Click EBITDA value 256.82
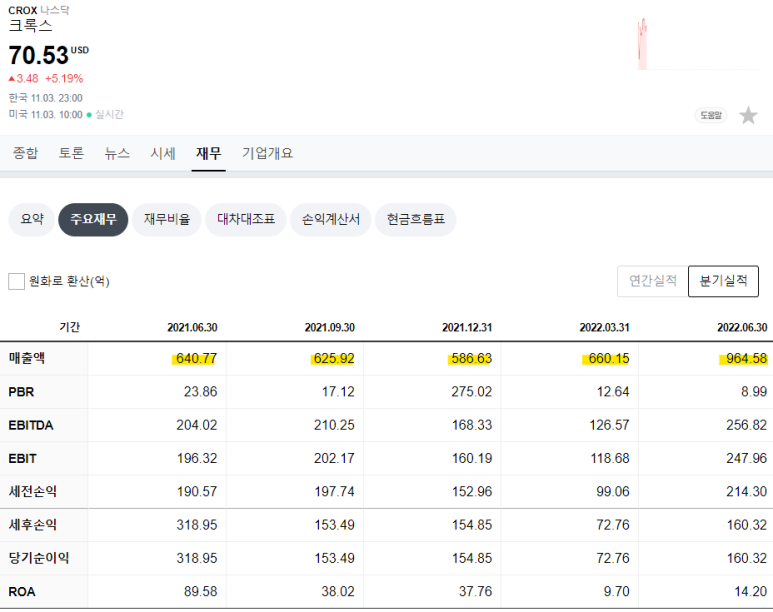 click(746, 425)
